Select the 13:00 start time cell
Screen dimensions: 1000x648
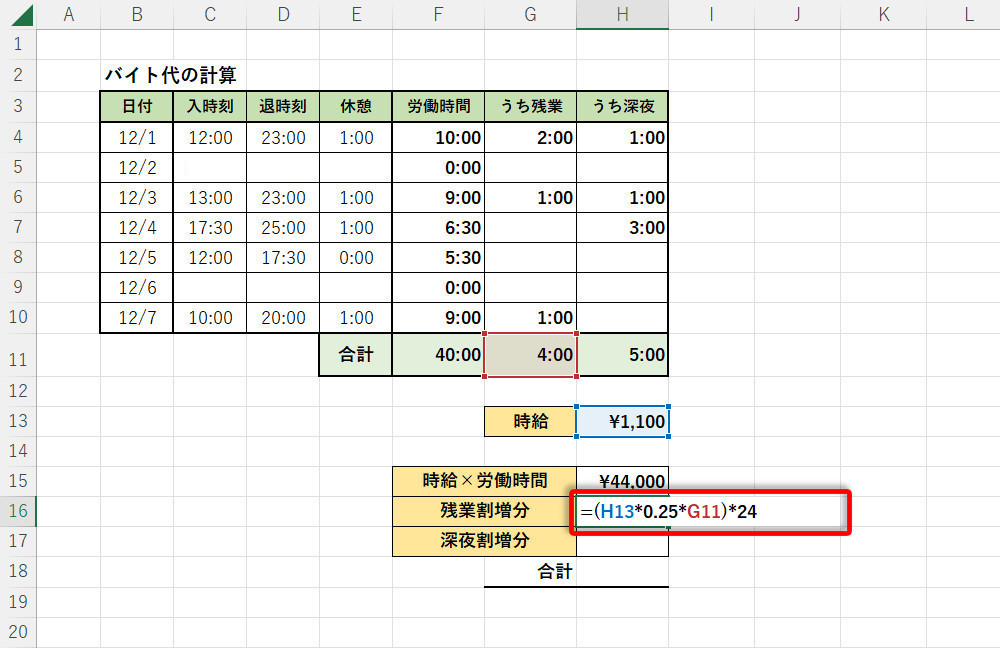click(210, 197)
